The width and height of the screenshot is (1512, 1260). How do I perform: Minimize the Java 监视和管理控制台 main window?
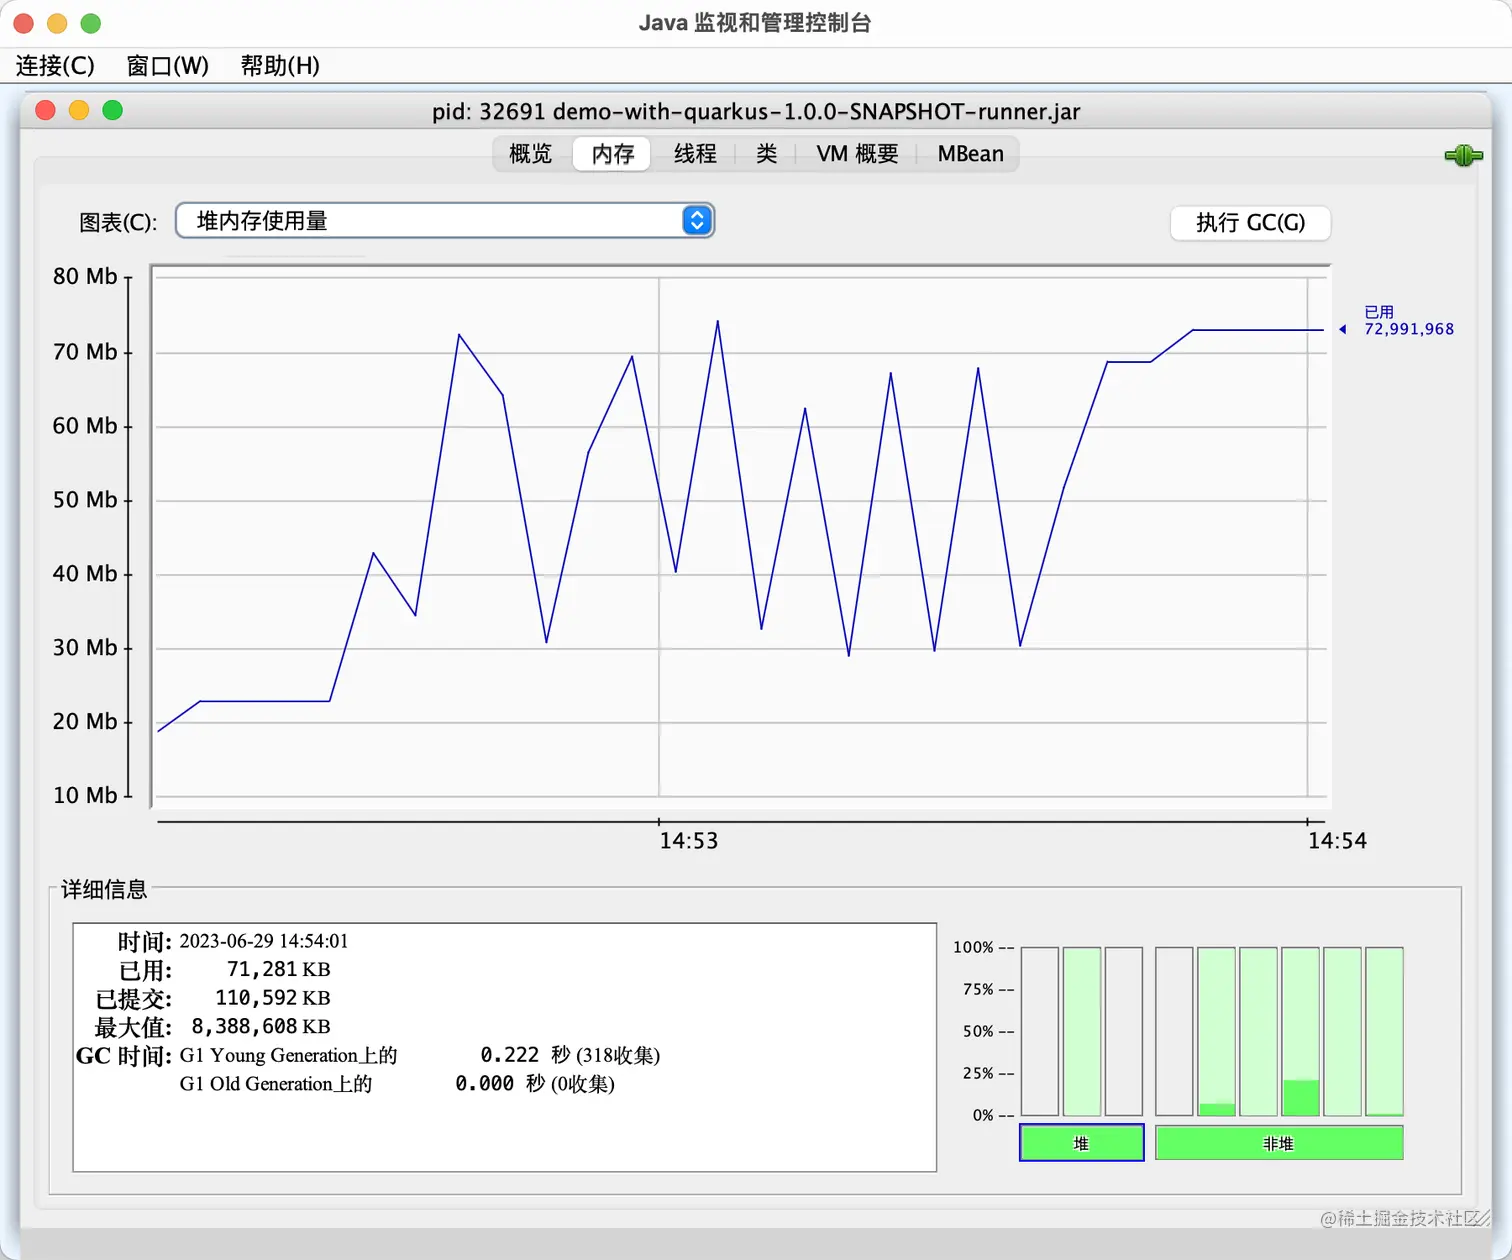pos(57,23)
